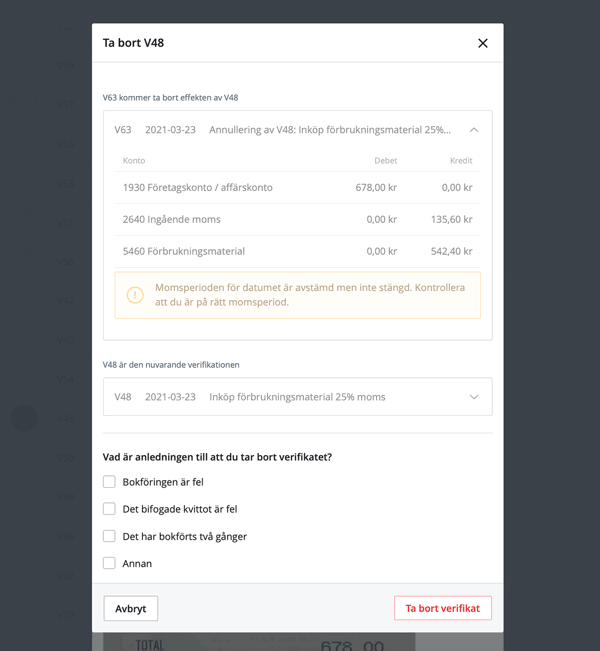
Task: Expand the V48 verification chevron
Action: [474, 397]
